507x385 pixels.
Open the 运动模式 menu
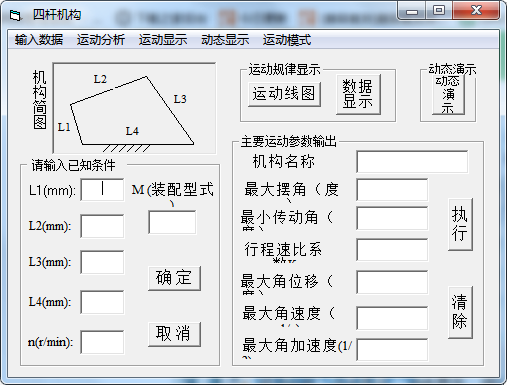pyautogui.click(x=287, y=40)
